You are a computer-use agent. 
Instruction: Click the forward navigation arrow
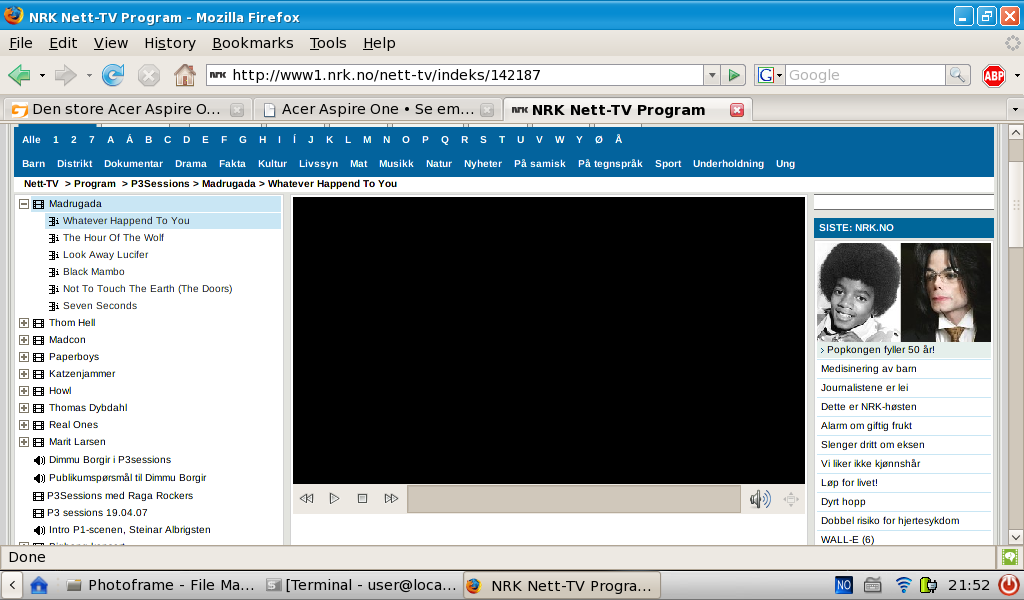[x=65, y=75]
